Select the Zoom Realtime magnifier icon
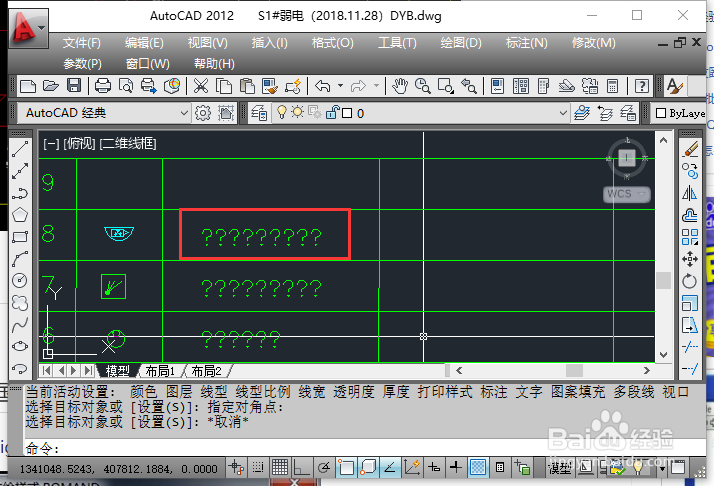 (x=423, y=86)
